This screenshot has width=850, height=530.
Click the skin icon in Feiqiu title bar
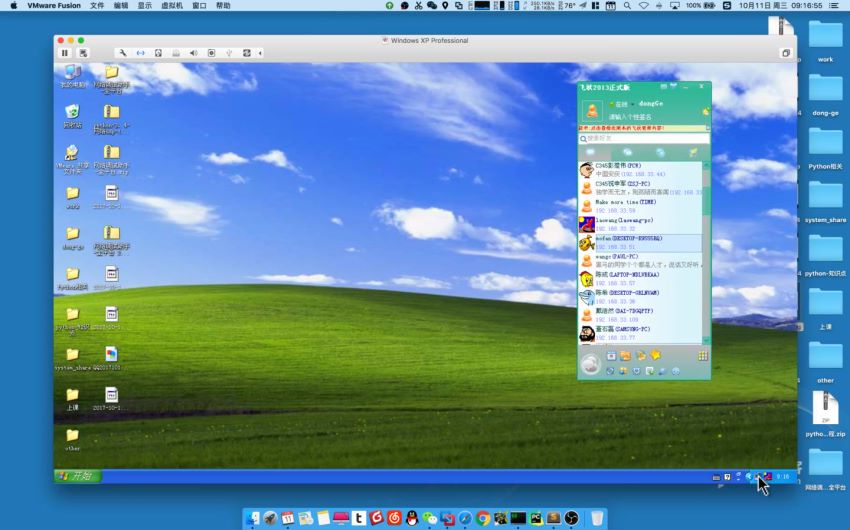[x=674, y=87]
